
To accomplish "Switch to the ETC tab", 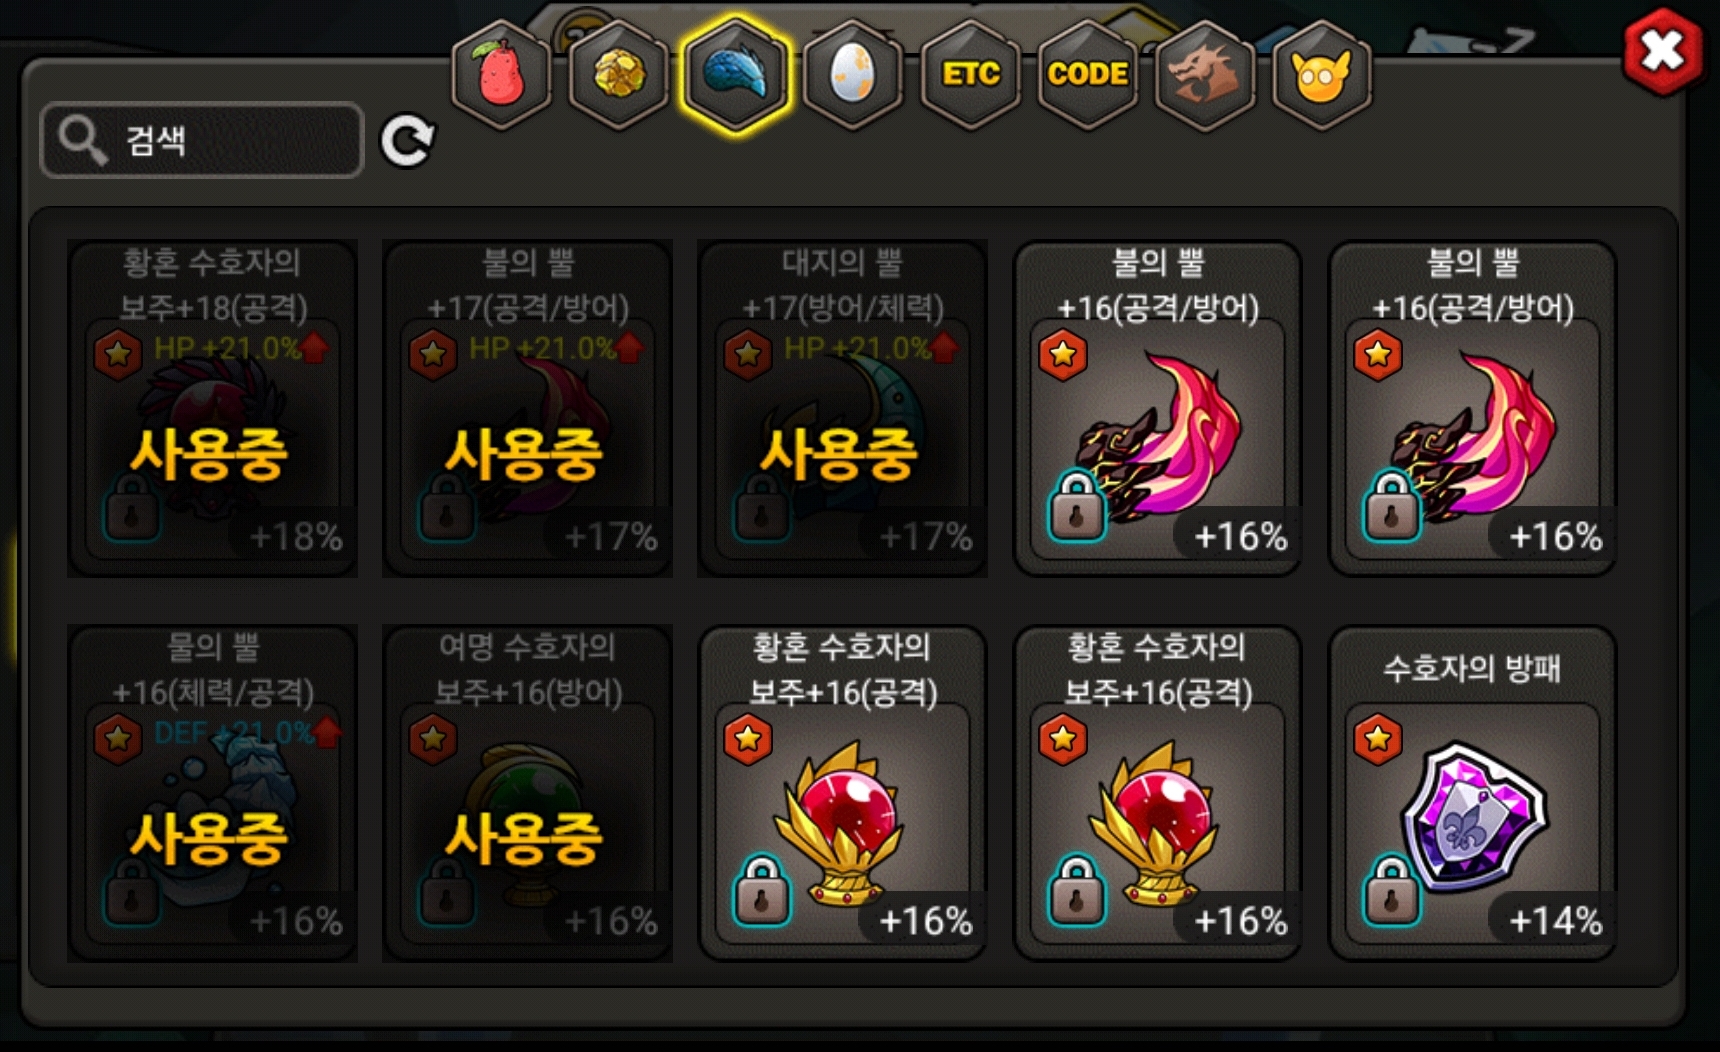I will (971, 75).
